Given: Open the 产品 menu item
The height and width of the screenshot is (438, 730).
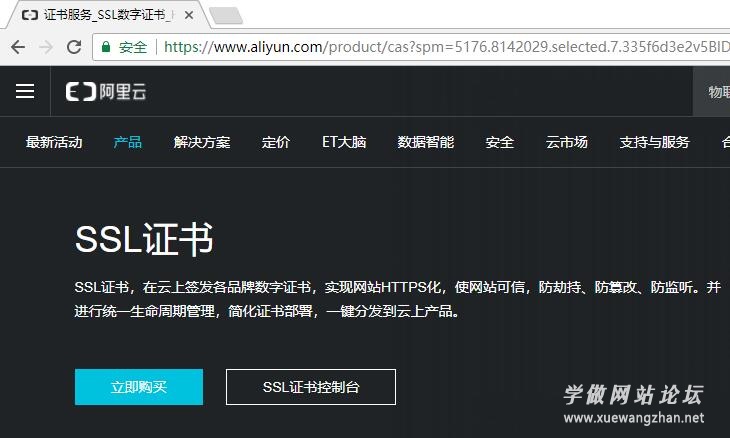Looking at the screenshot, I should pos(128,142).
